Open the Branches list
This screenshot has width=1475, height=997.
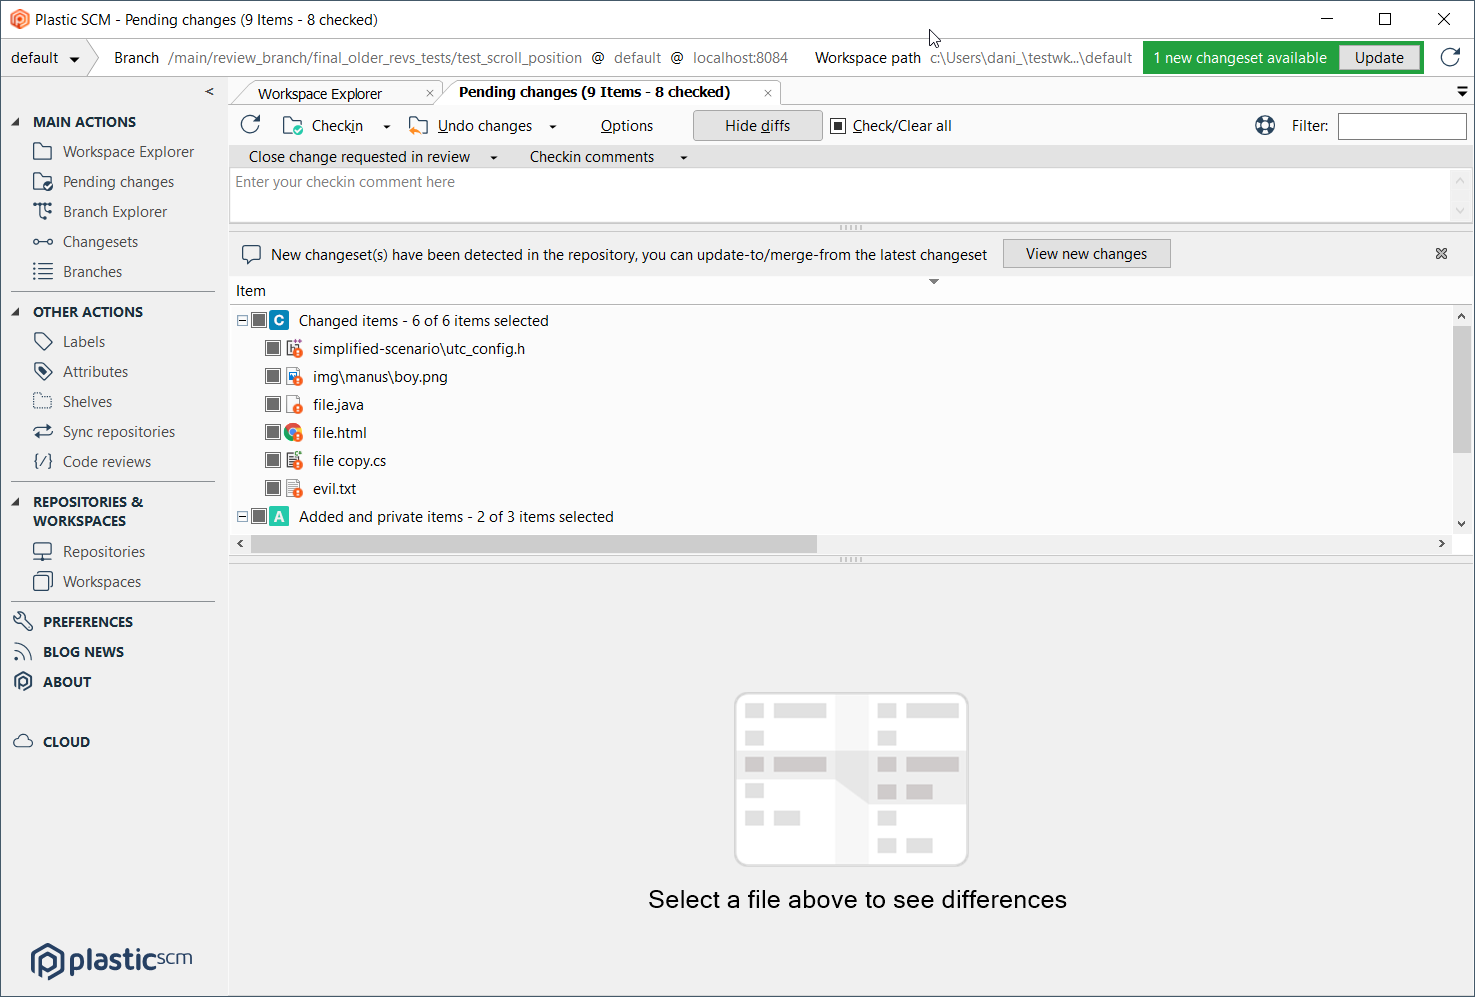pyautogui.click(x=92, y=271)
